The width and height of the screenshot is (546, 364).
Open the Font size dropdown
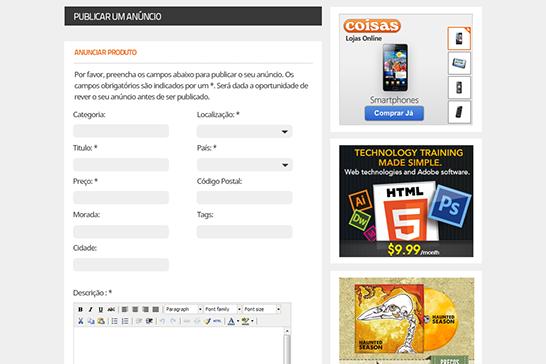[x=262, y=309]
